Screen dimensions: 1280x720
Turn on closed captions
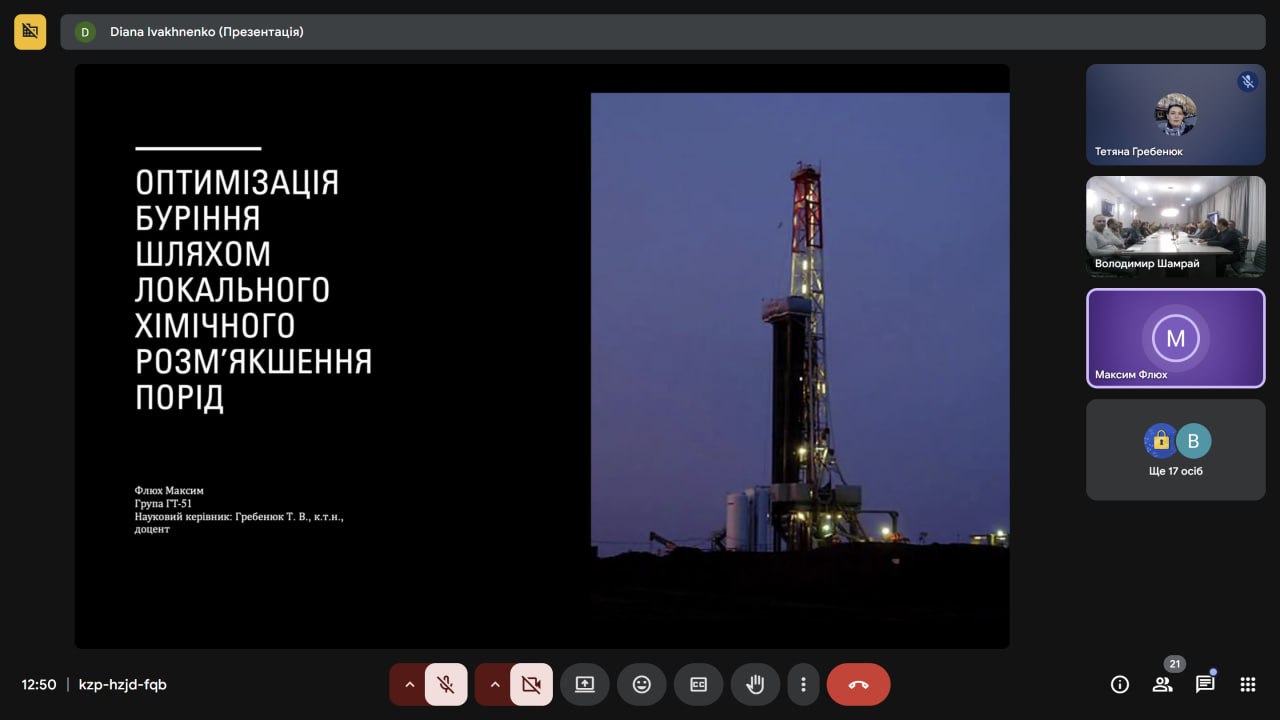click(698, 685)
